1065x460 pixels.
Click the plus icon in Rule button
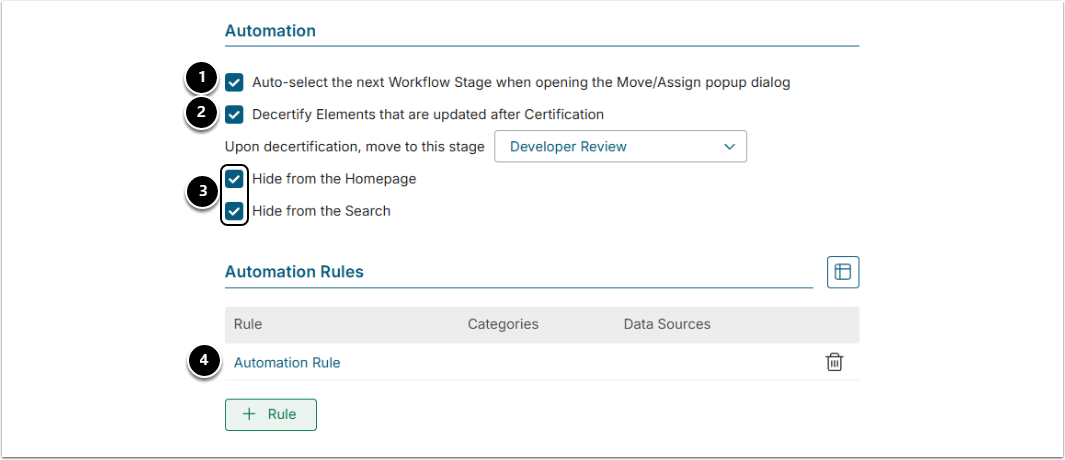point(250,414)
